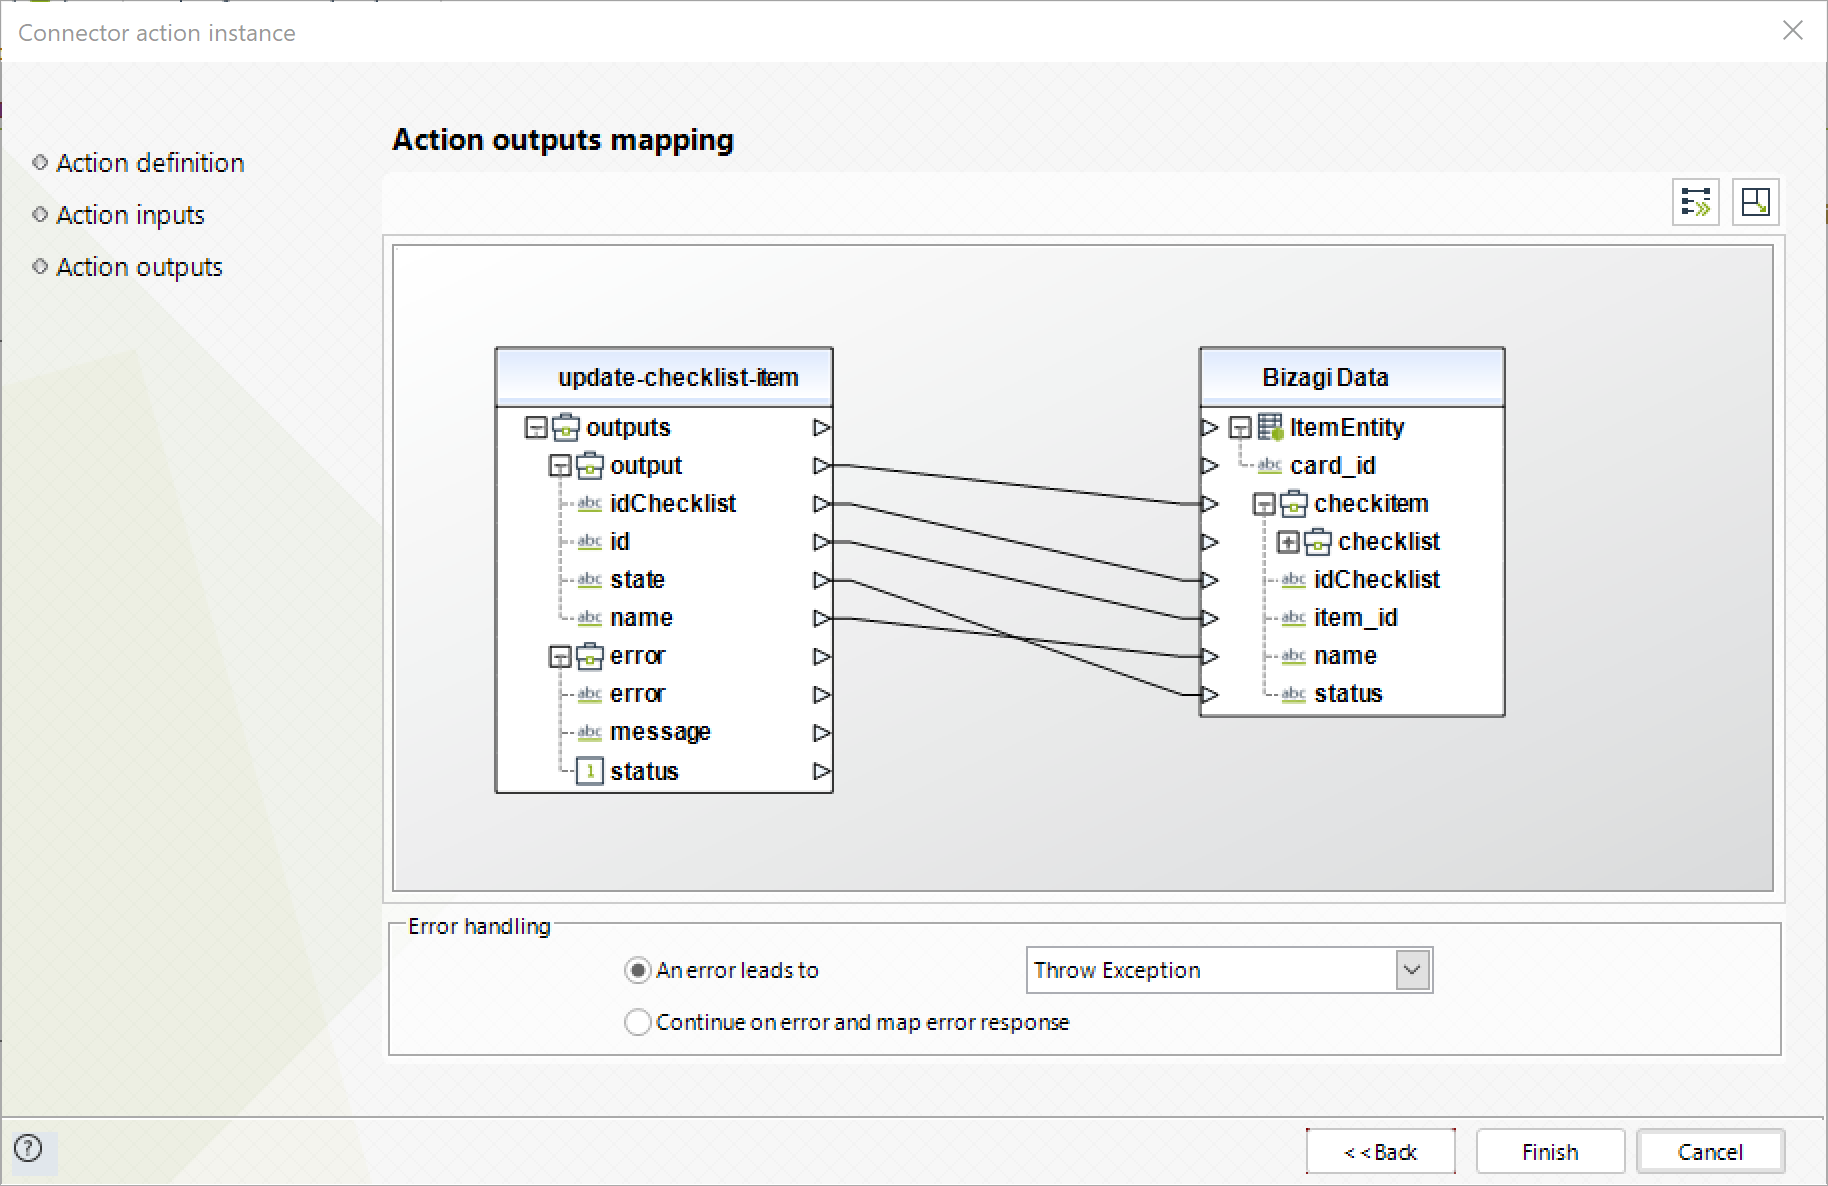Select the card_id field in Bizagi Data

pos(1332,466)
